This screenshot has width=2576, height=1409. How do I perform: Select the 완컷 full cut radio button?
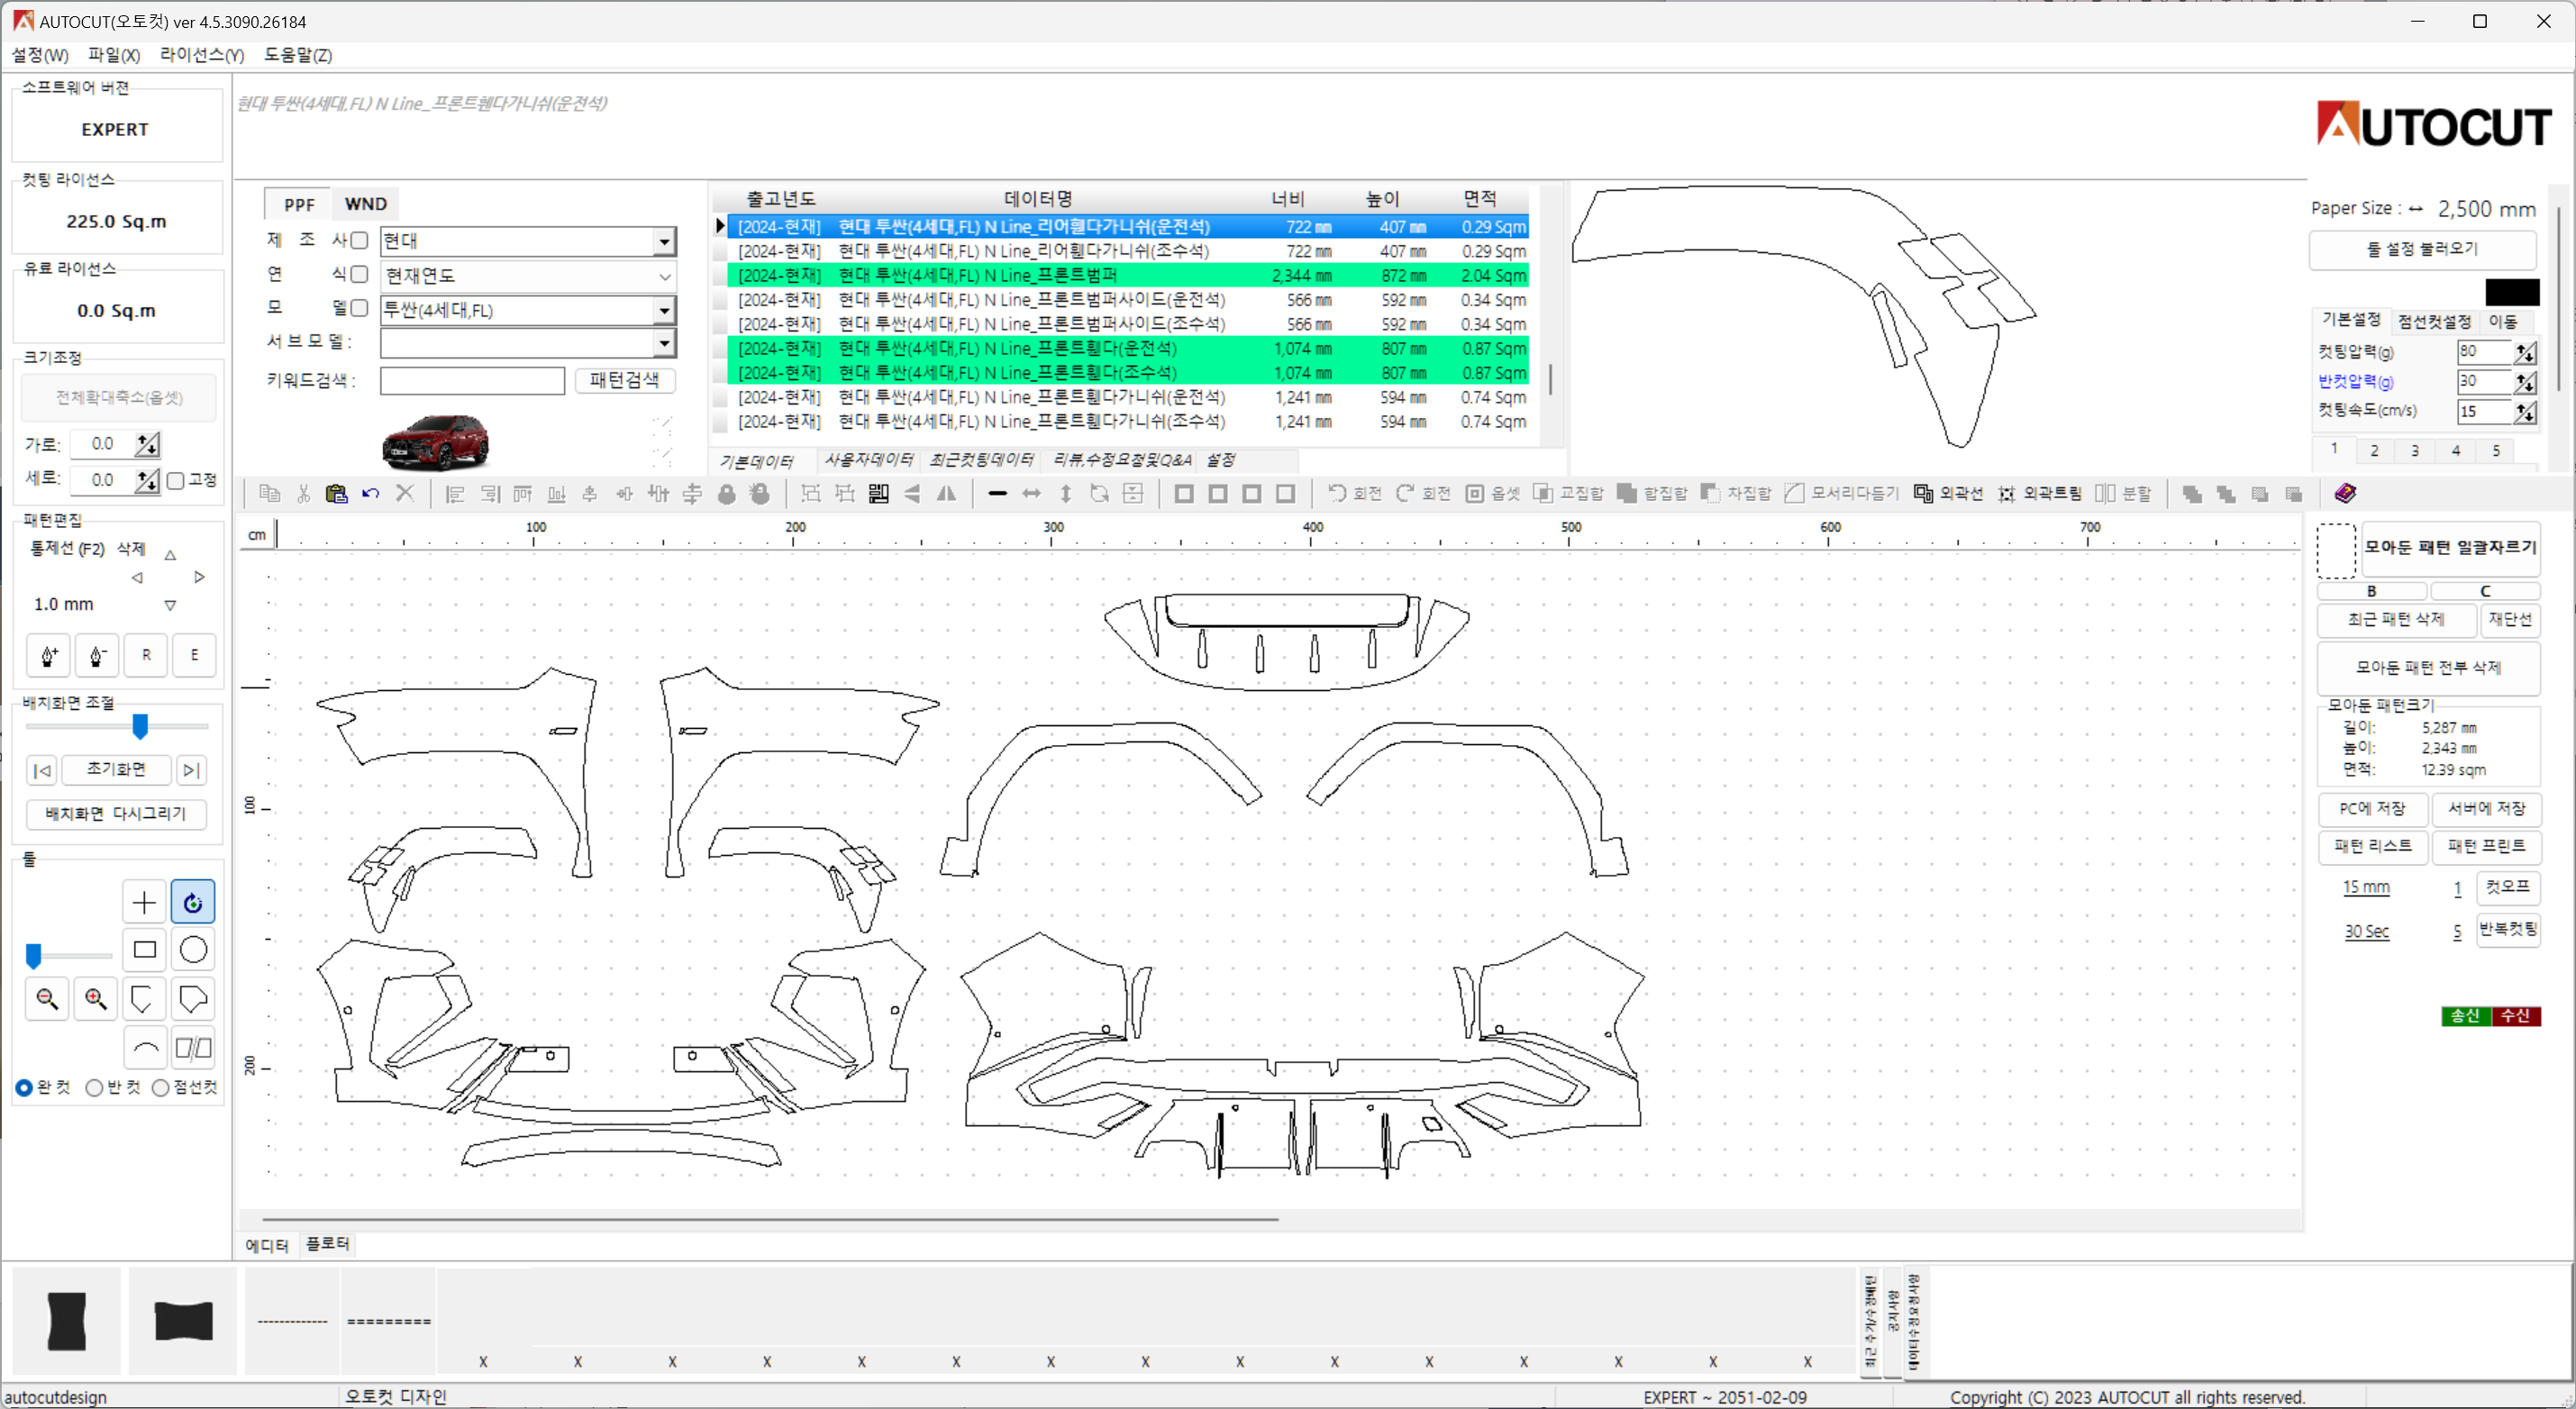point(24,1088)
